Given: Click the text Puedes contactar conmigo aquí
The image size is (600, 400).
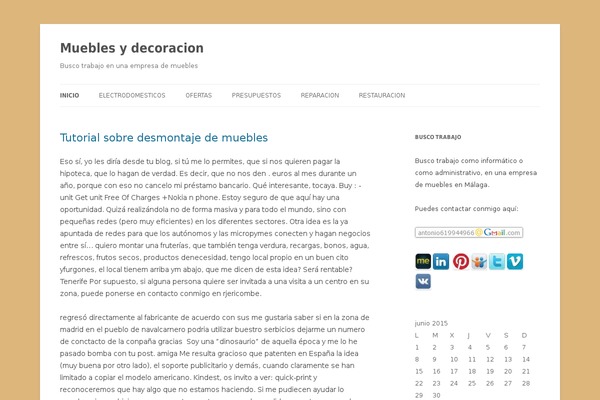Looking at the screenshot, I should point(466,209).
